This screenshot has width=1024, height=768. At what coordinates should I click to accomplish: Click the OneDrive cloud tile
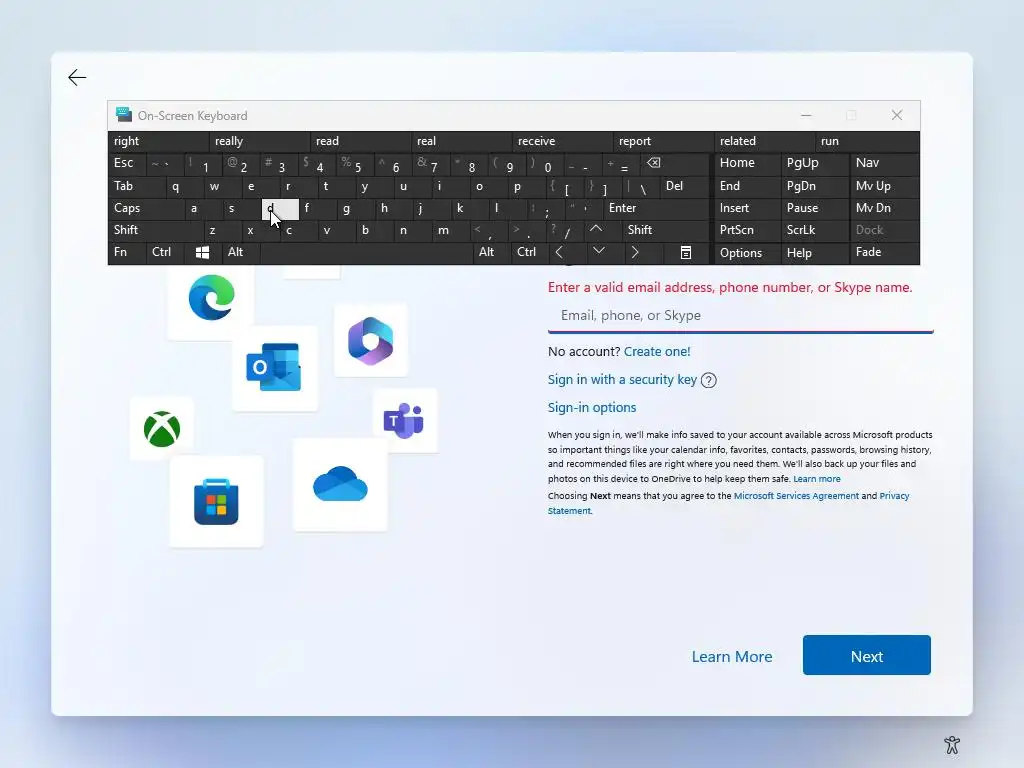[x=340, y=485]
